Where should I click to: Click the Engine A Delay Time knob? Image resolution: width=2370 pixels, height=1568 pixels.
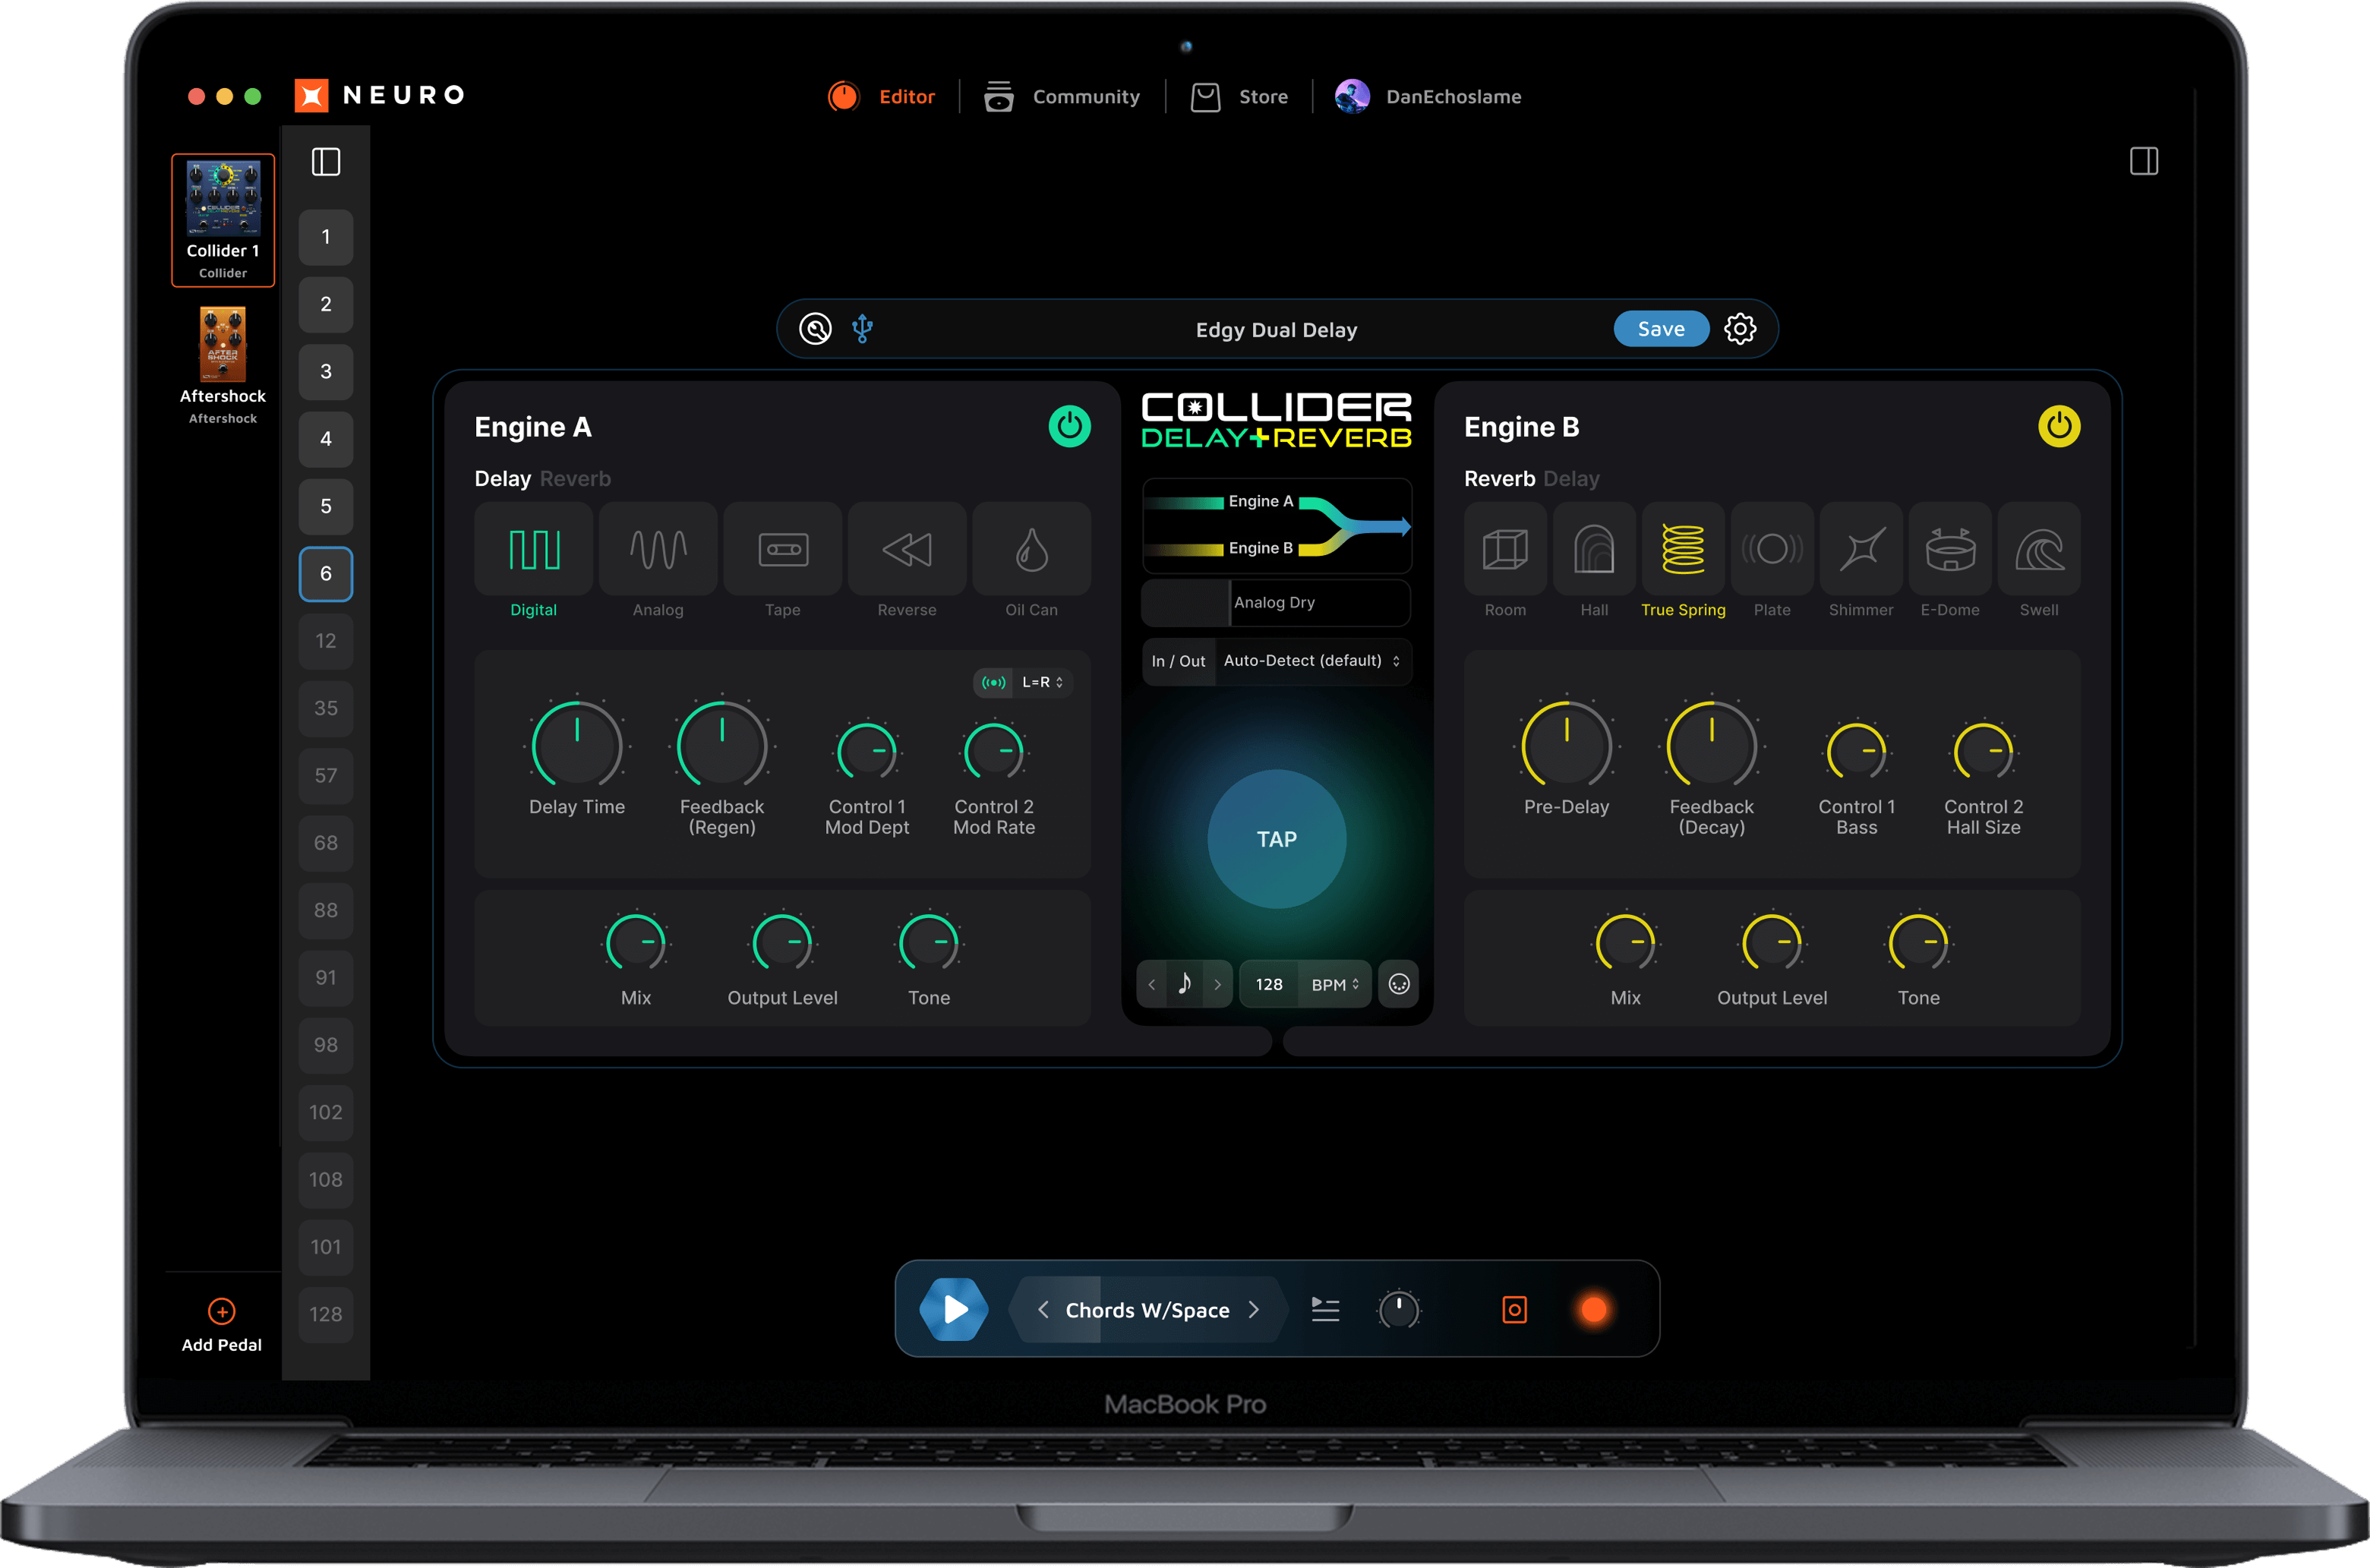[577, 746]
